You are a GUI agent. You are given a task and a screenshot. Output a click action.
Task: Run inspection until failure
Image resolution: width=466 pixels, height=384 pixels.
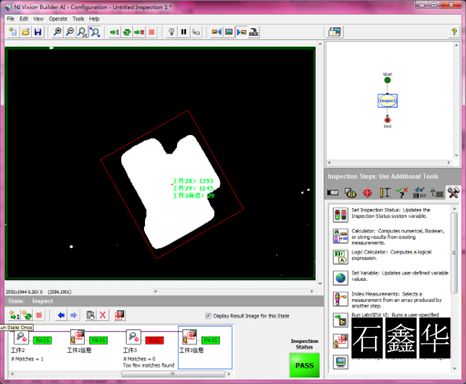139,32
